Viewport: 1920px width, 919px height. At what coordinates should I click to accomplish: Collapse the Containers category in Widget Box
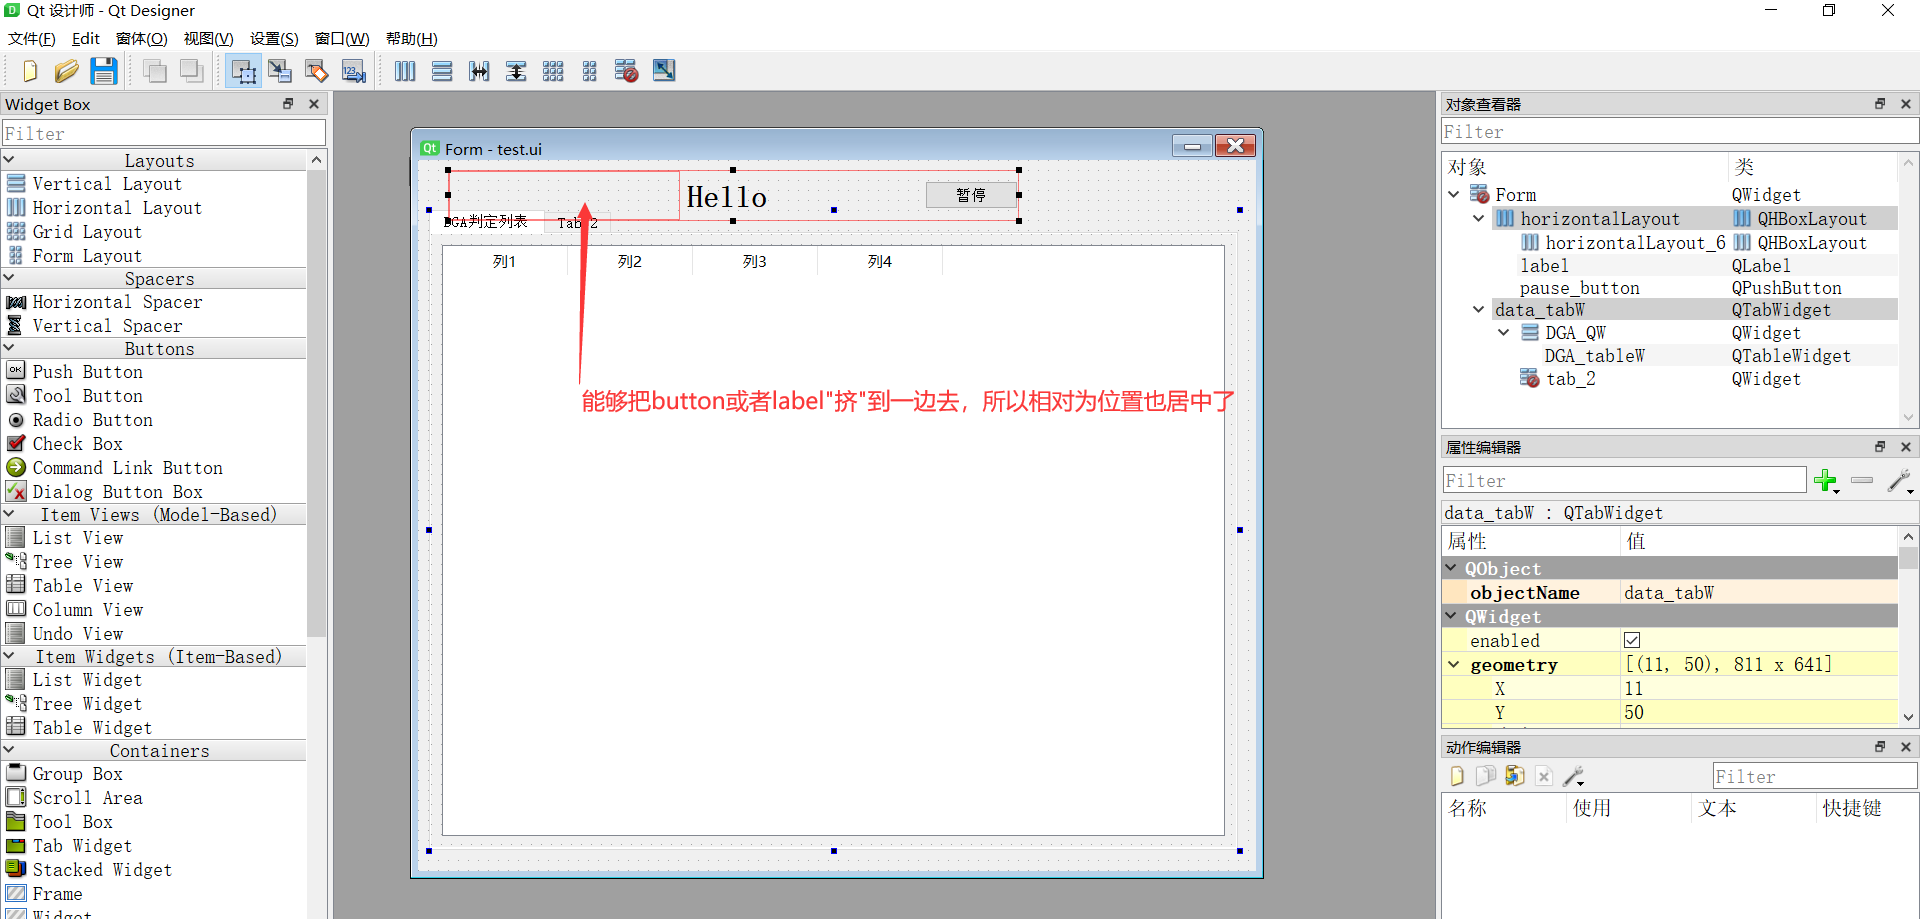(x=10, y=750)
